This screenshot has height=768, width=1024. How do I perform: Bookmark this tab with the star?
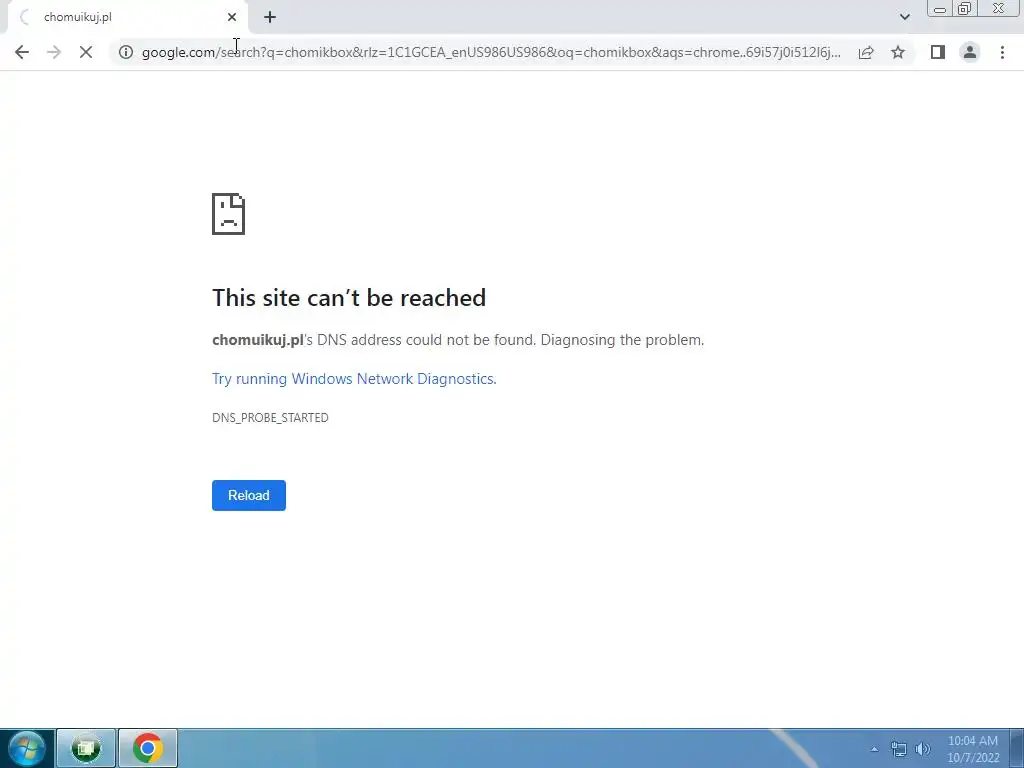click(x=898, y=52)
